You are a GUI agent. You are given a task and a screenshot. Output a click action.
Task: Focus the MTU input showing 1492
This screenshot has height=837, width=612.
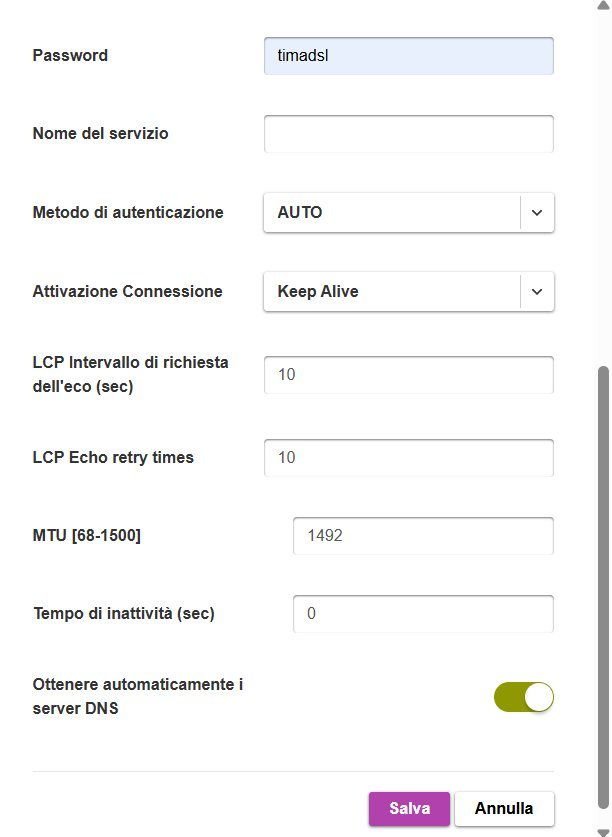point(422,536)
